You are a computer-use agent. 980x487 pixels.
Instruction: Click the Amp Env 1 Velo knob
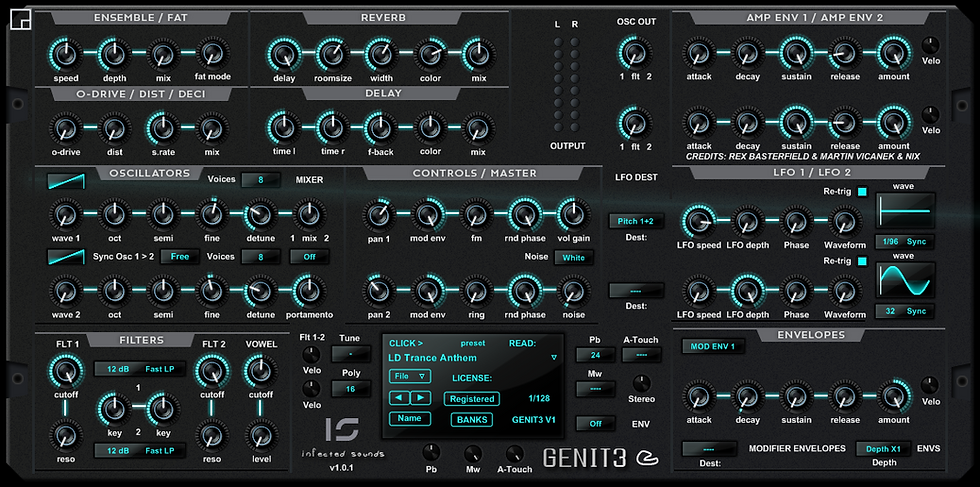pos(931,46)
